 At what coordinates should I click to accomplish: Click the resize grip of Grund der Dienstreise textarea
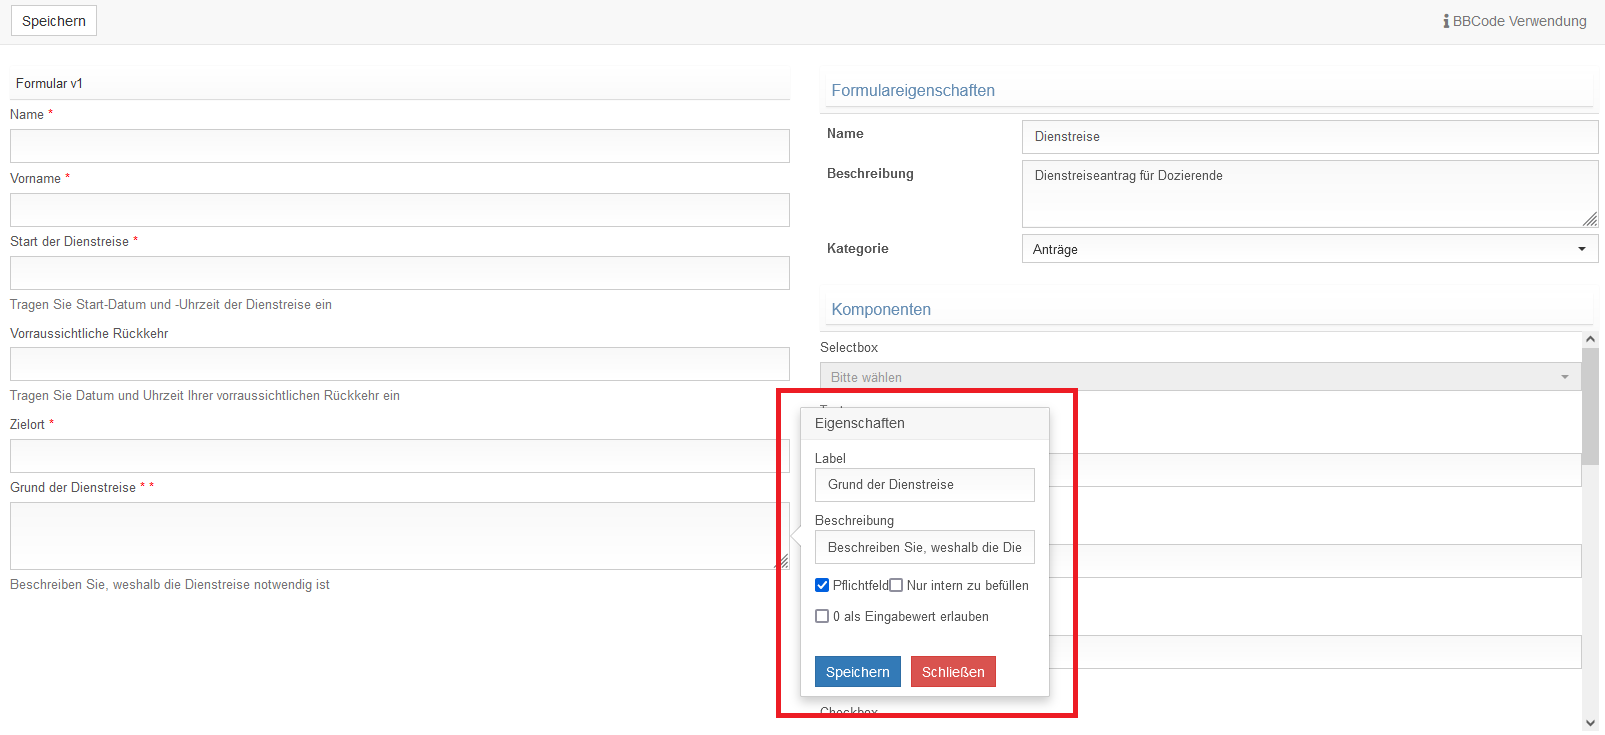click(x=782, y=562)
